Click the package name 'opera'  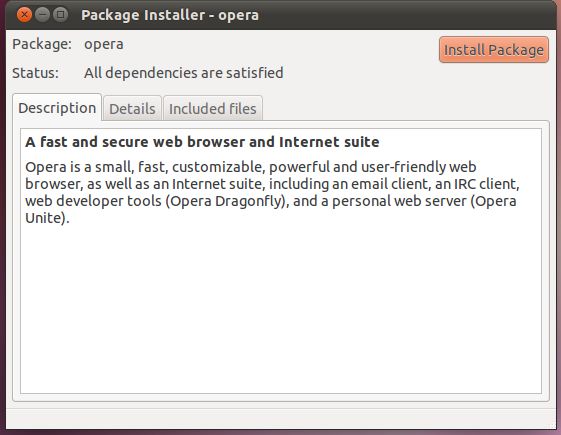tap(104, 45)
